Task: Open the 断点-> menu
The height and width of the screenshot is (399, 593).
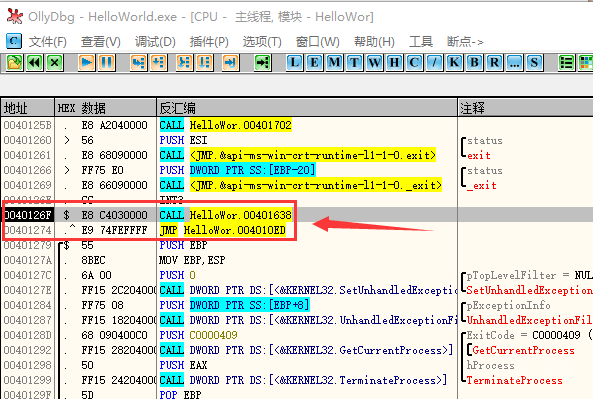Action: tap(465, 42)
